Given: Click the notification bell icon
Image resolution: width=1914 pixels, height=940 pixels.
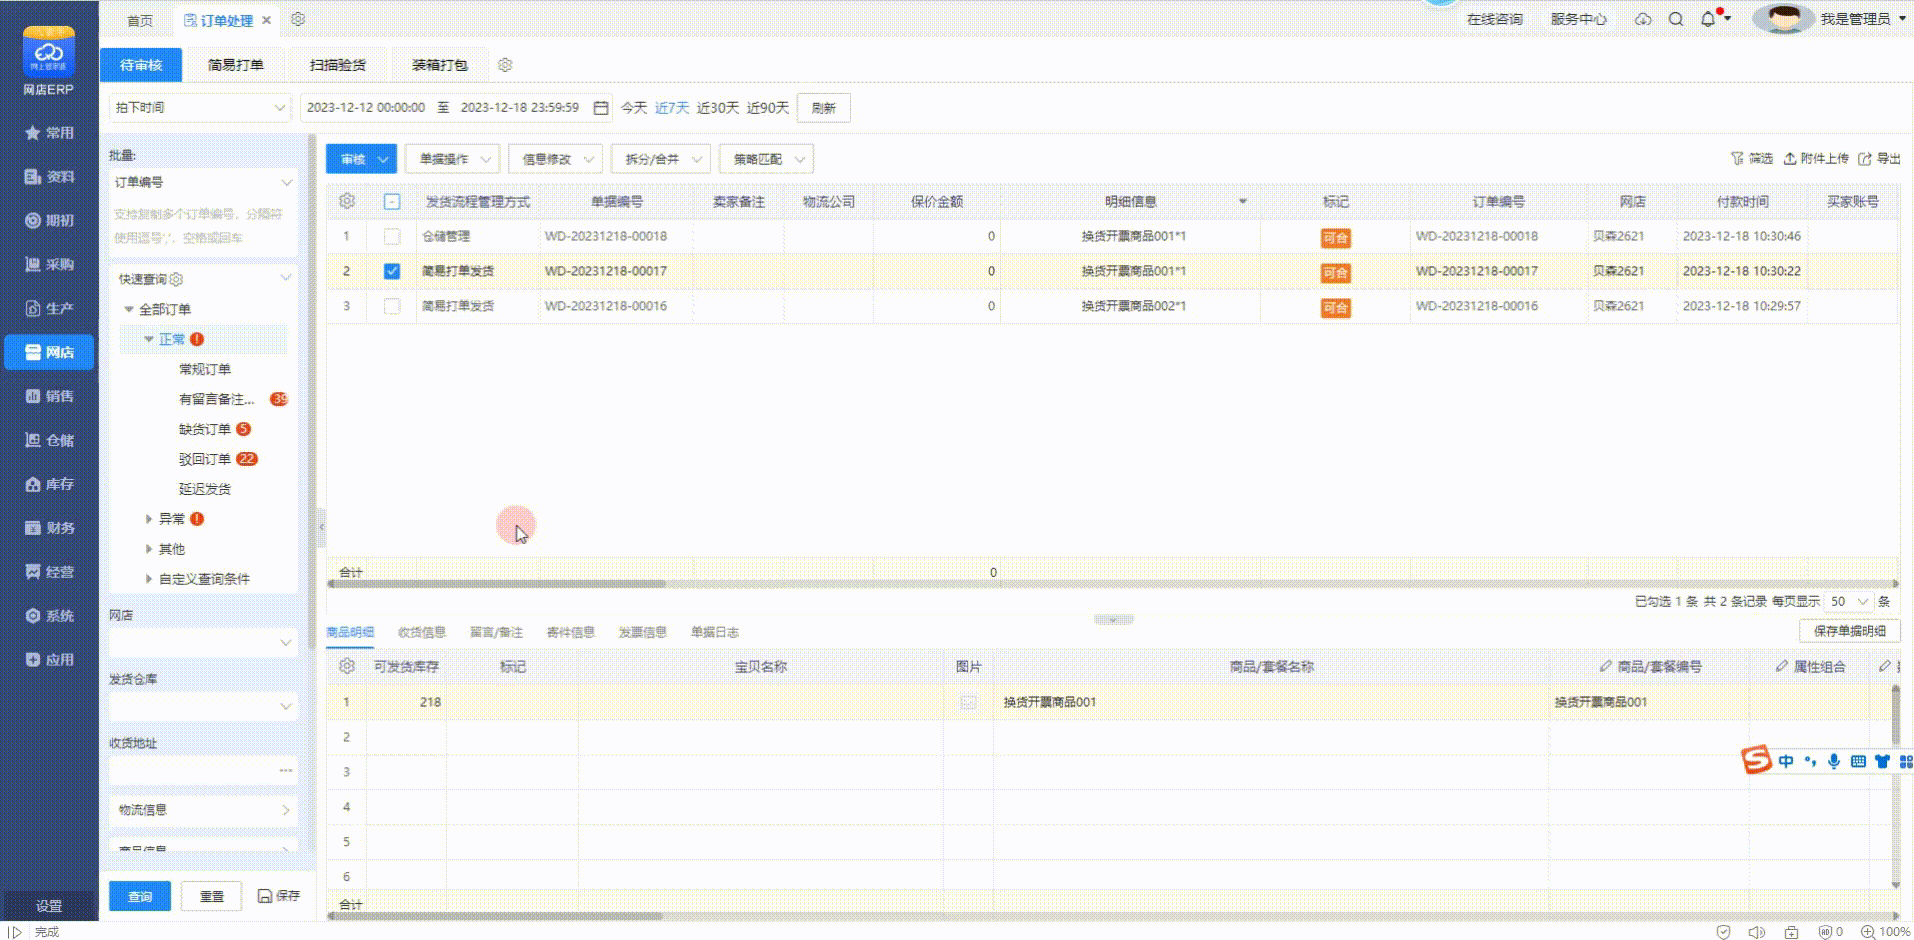Looking at the screenshot, I should (1708, 19).
